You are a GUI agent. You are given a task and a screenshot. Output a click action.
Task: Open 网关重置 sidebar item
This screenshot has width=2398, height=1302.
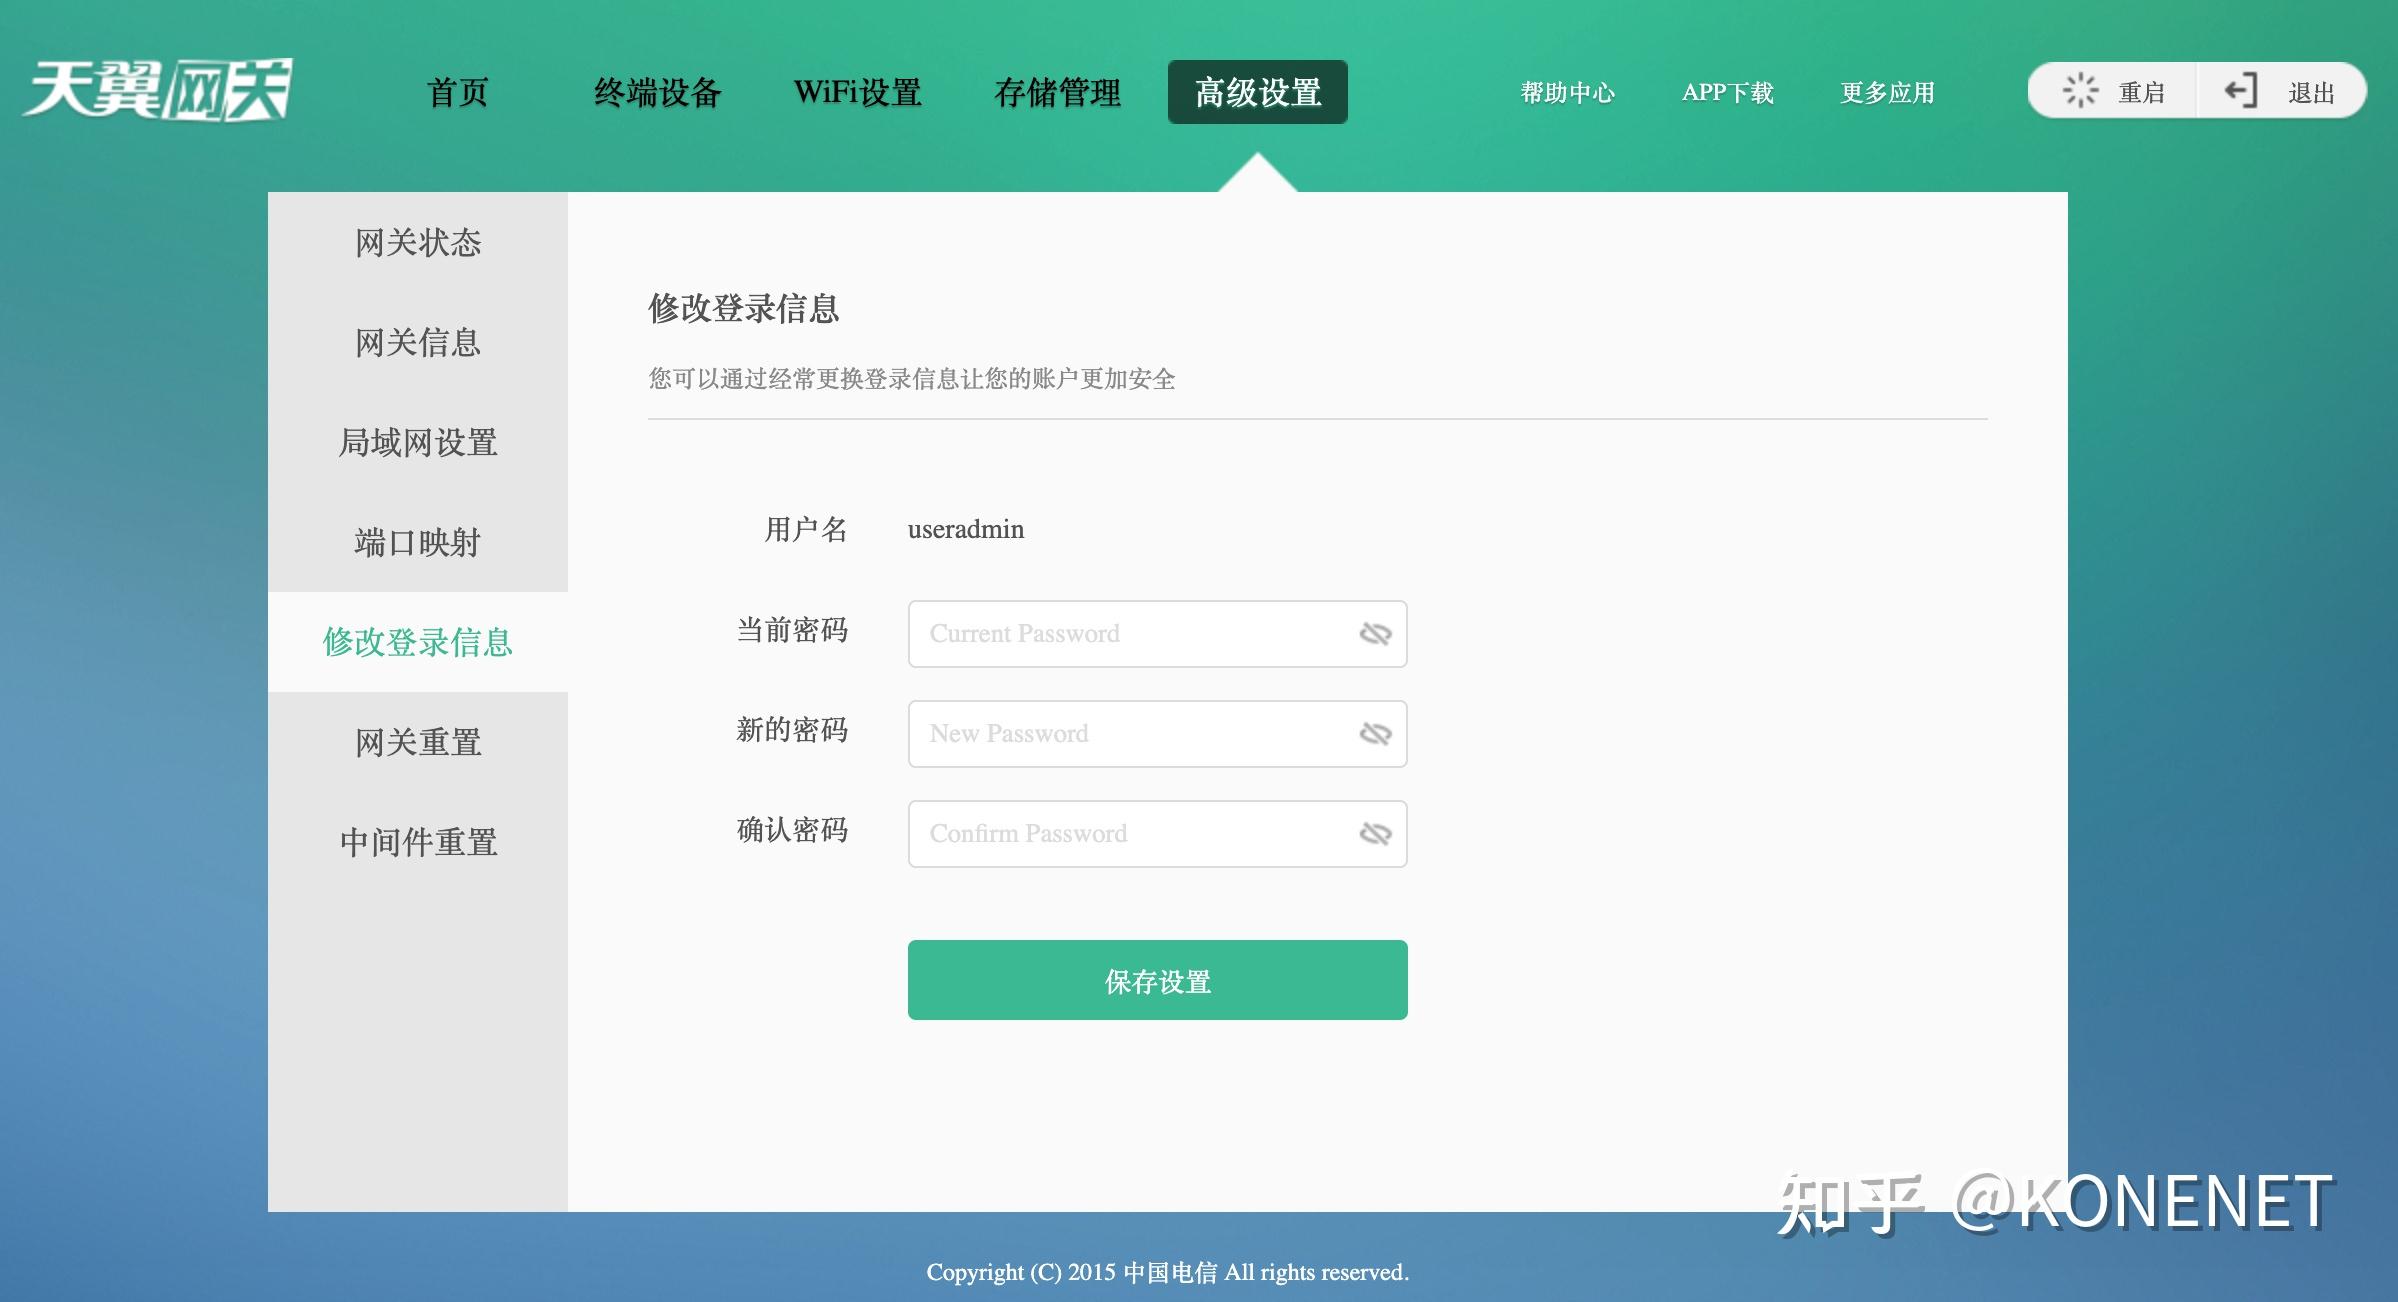[418, 742]
